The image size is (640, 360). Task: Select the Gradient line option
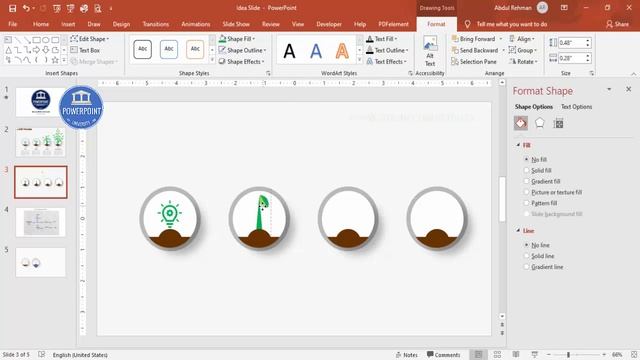click(526, 267)
